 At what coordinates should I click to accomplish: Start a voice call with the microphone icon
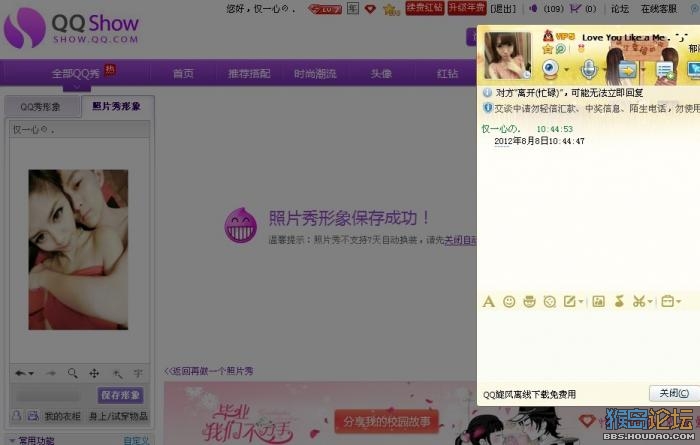589,70
